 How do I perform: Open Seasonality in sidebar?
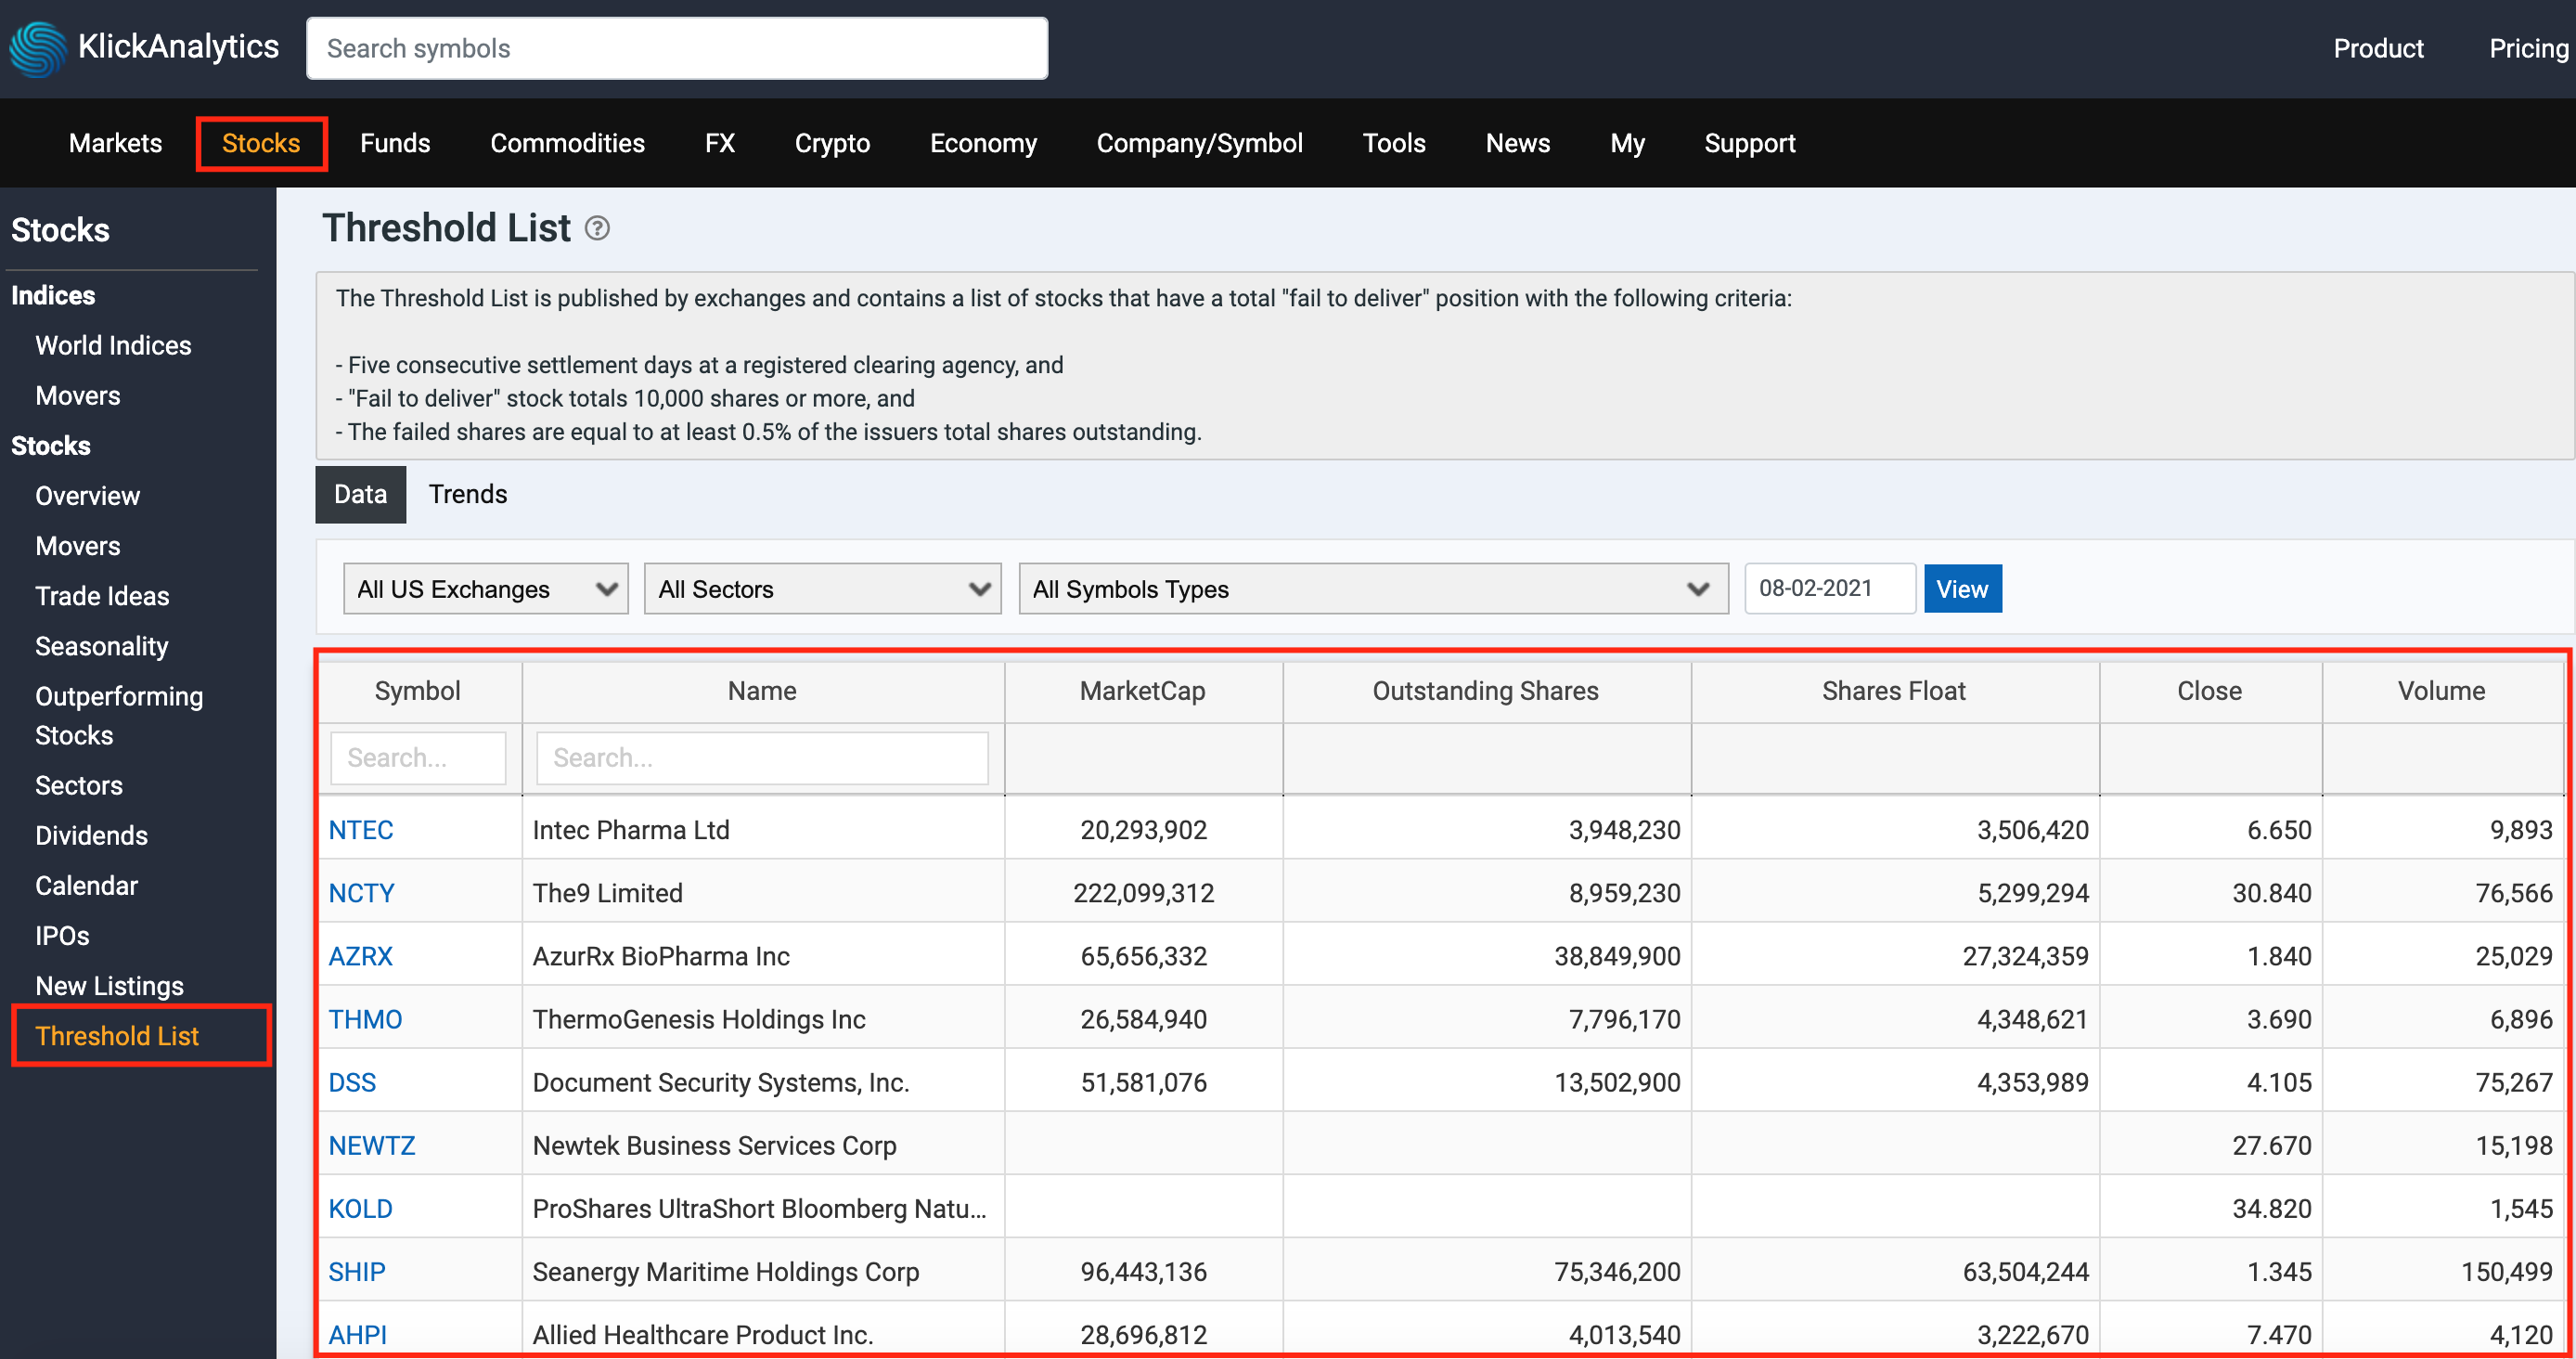(101, 646)
